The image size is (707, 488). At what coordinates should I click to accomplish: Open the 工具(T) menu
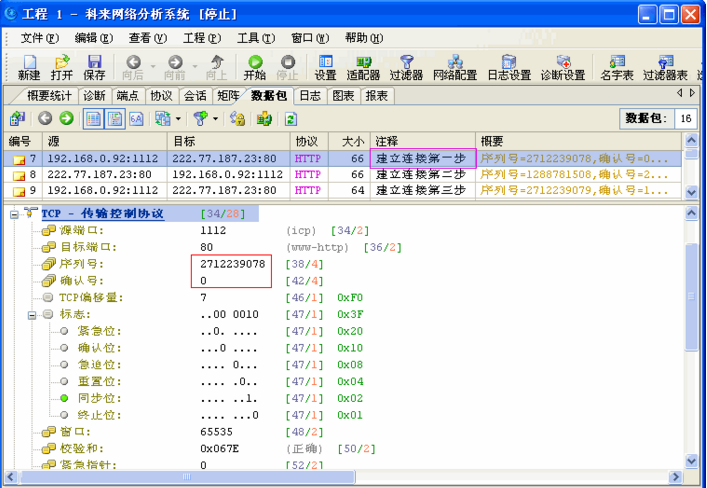click(256, 38)
